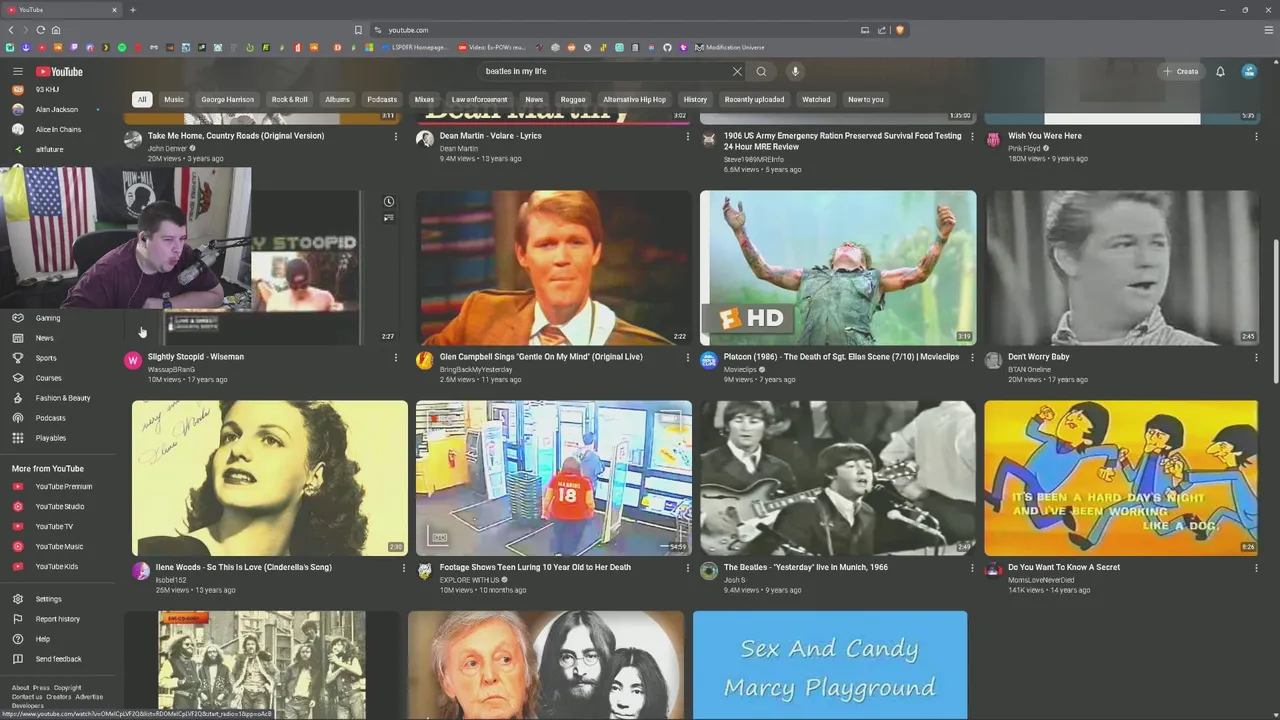Play the Sex And Candy thumbnail
The height and width of the screenshot is (720, 1280).
[x=830, y=665]
